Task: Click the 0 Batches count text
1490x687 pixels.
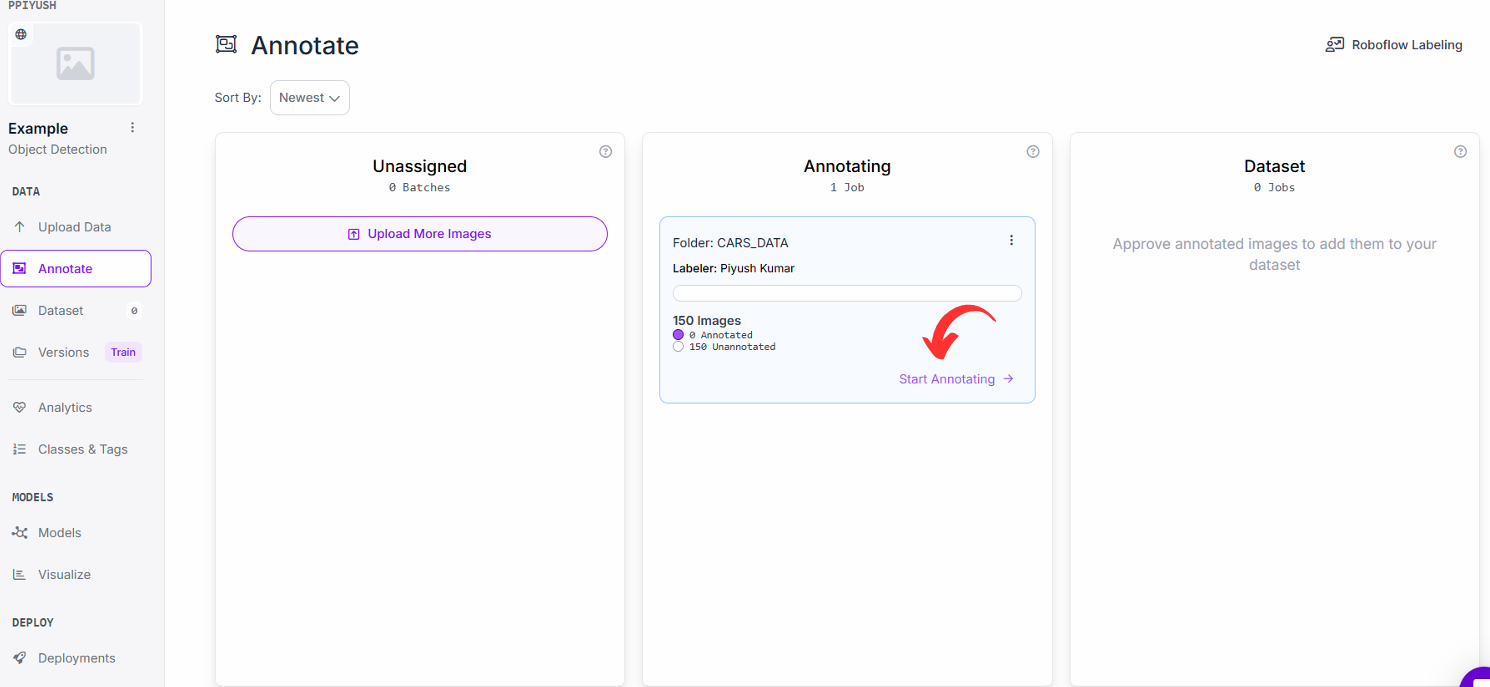Action: pyautogui.click(x=420, y=187)
